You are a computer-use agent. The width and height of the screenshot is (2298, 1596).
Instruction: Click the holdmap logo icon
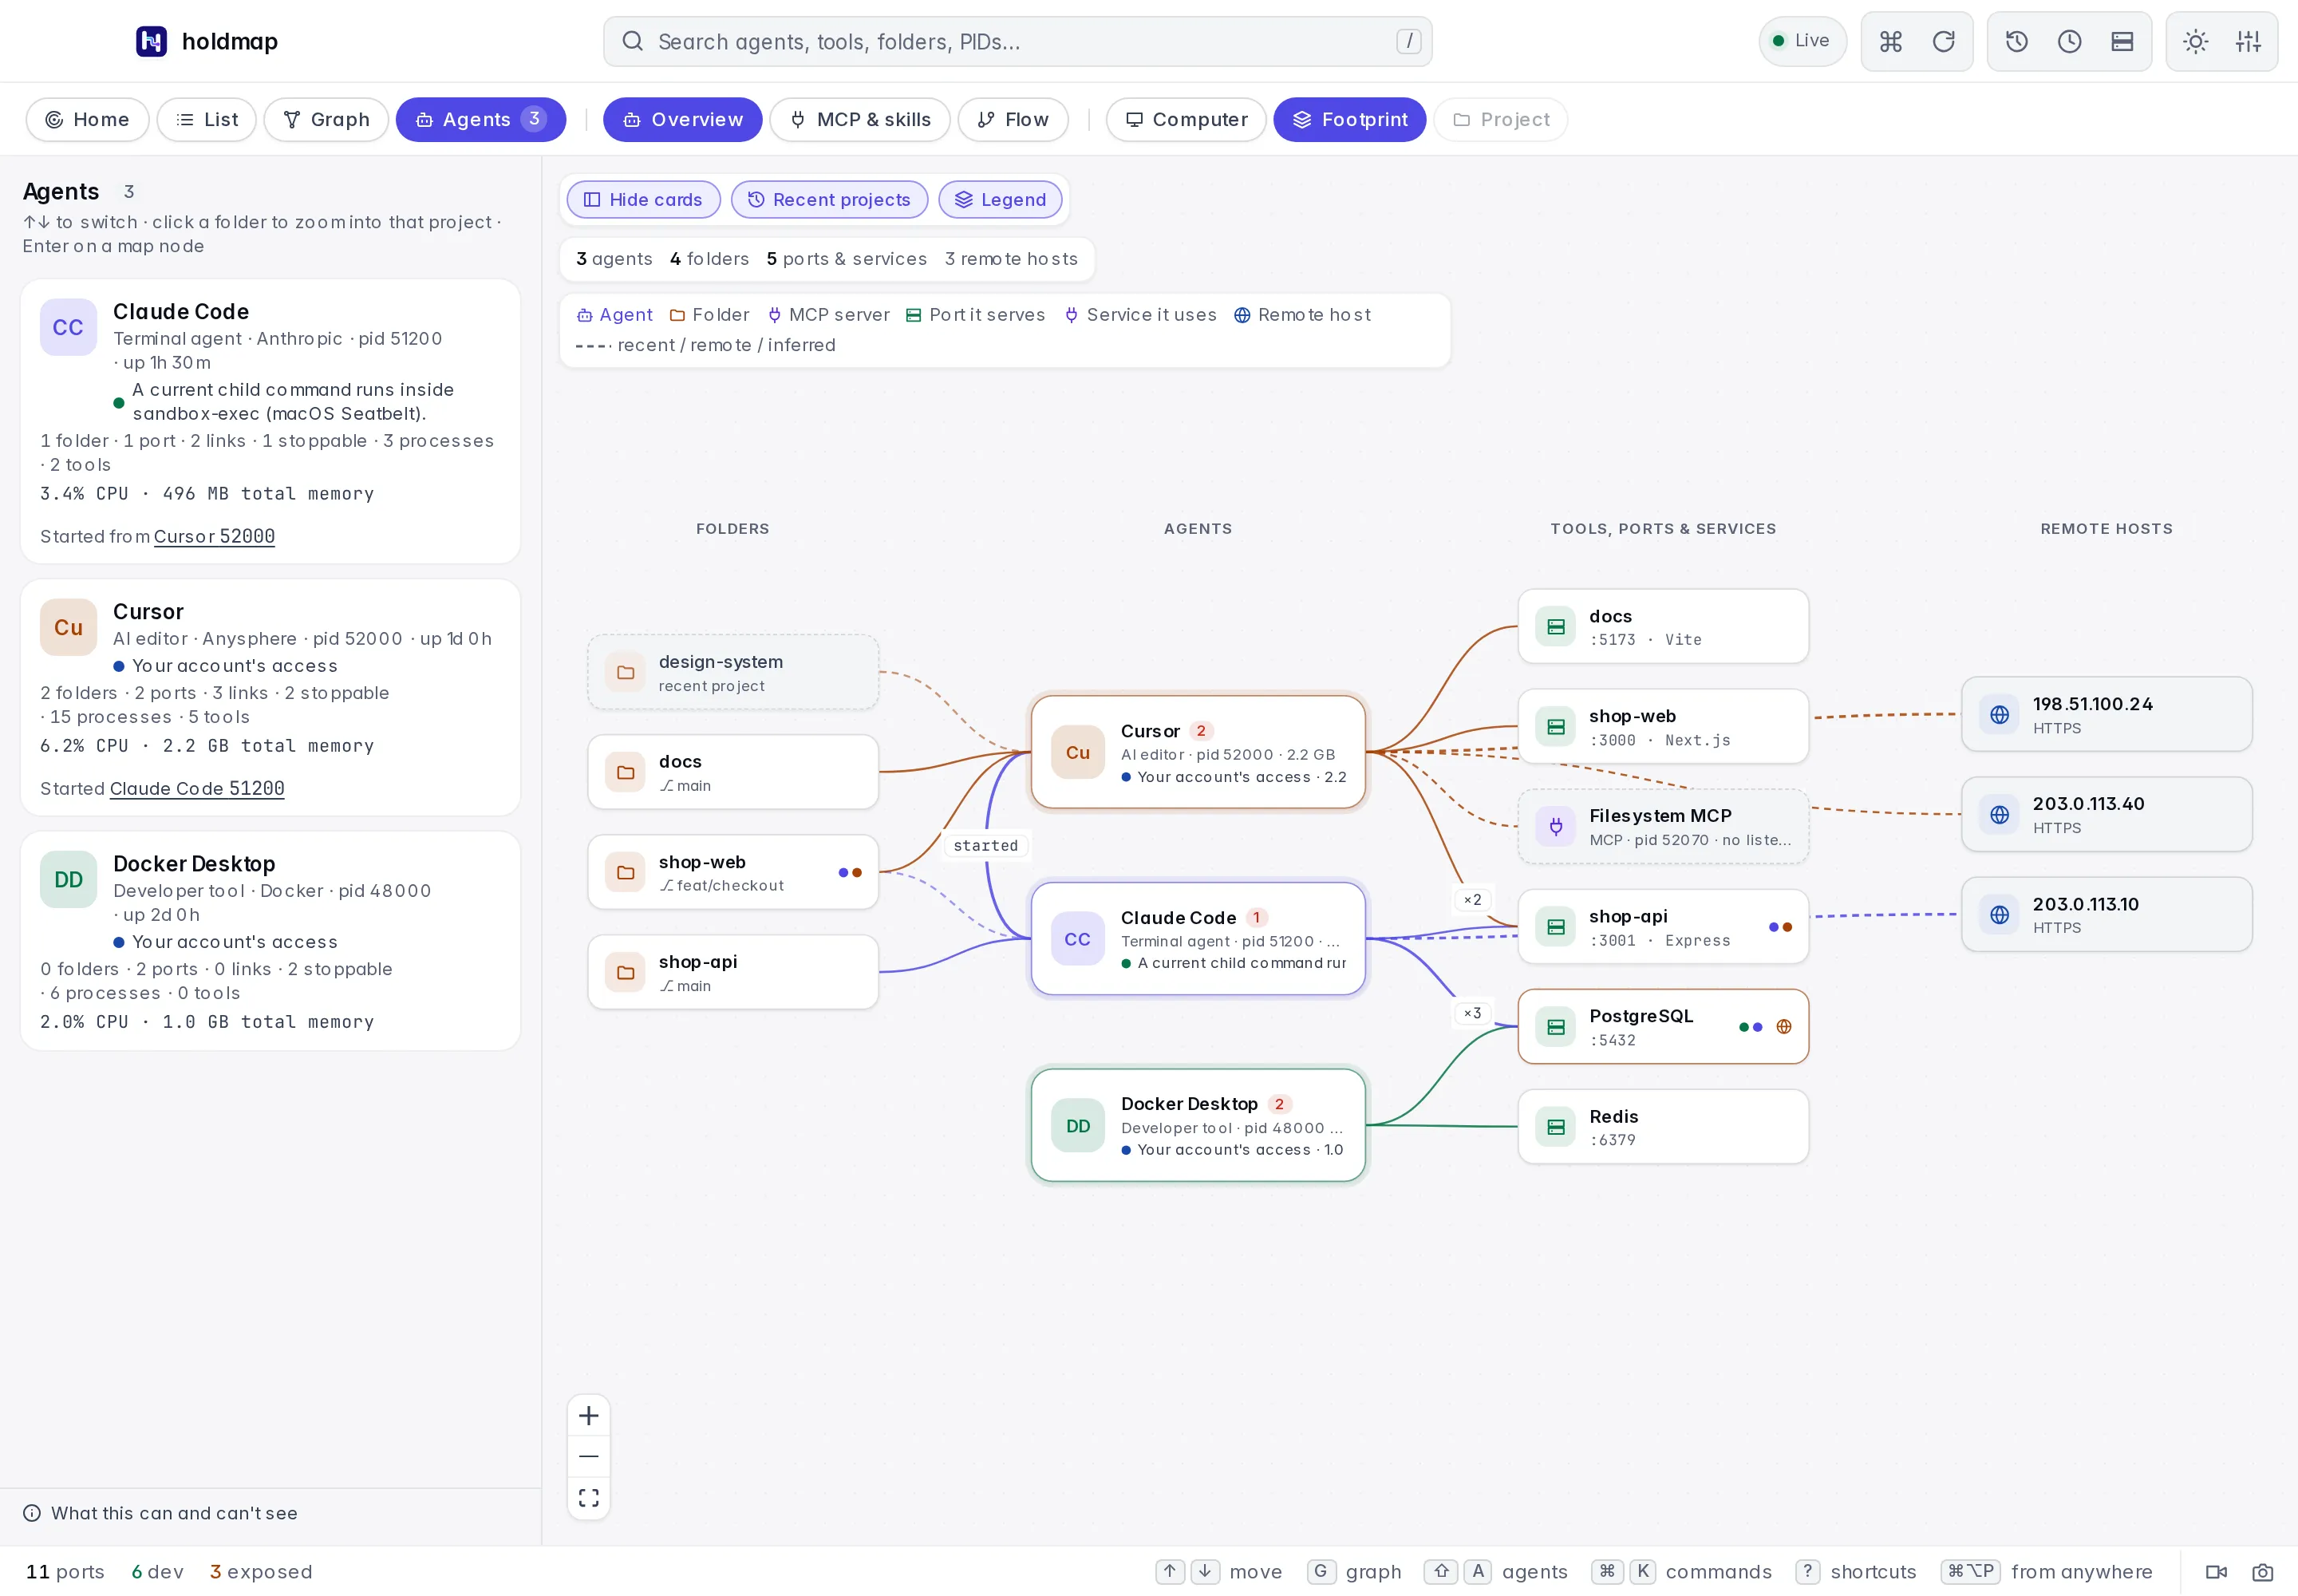click(x=151, y=41)
